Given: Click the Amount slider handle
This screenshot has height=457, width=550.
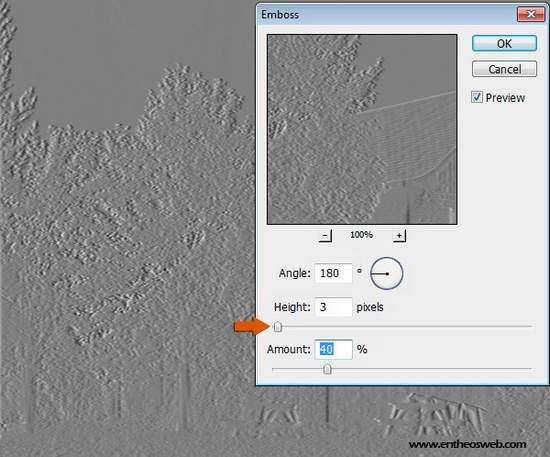Looking at the screenshot, I should click(x=327, y=369).
